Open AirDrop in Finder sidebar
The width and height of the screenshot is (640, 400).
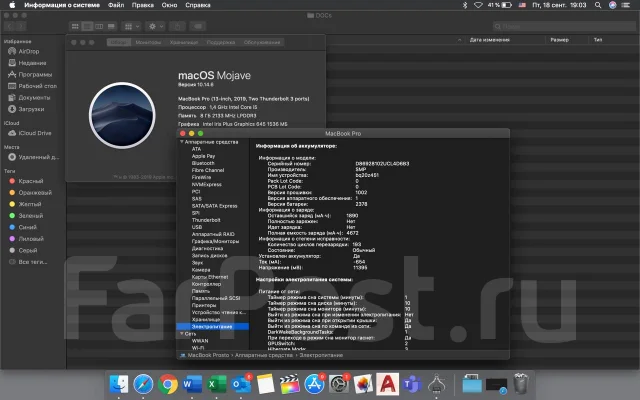coord(29,51)
